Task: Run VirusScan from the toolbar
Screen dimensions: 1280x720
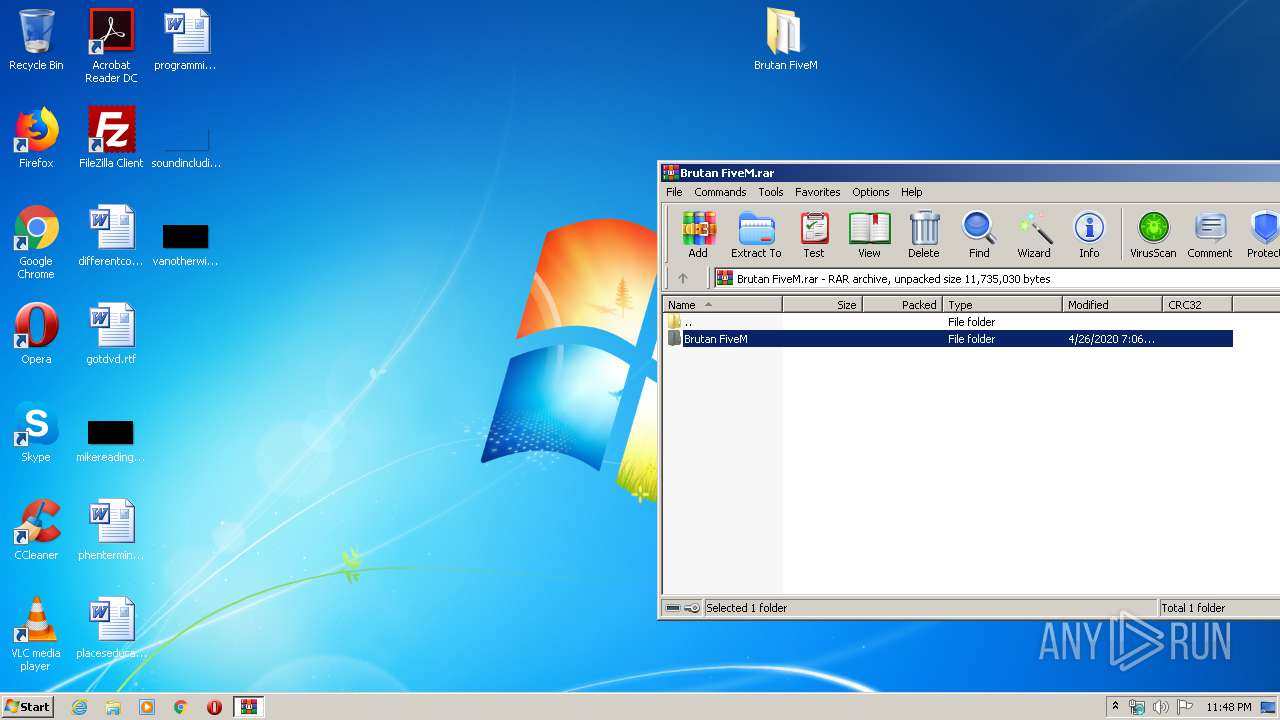Action: click(1153, 235)
